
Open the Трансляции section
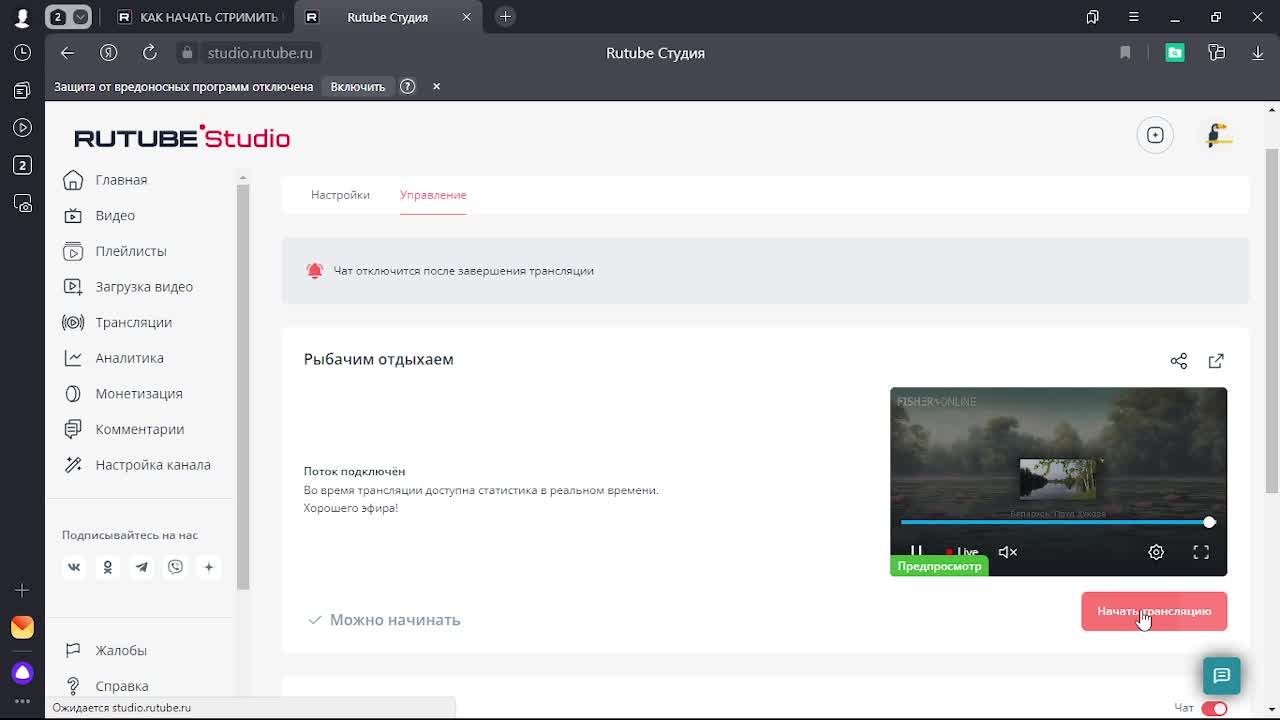[134, 322]
